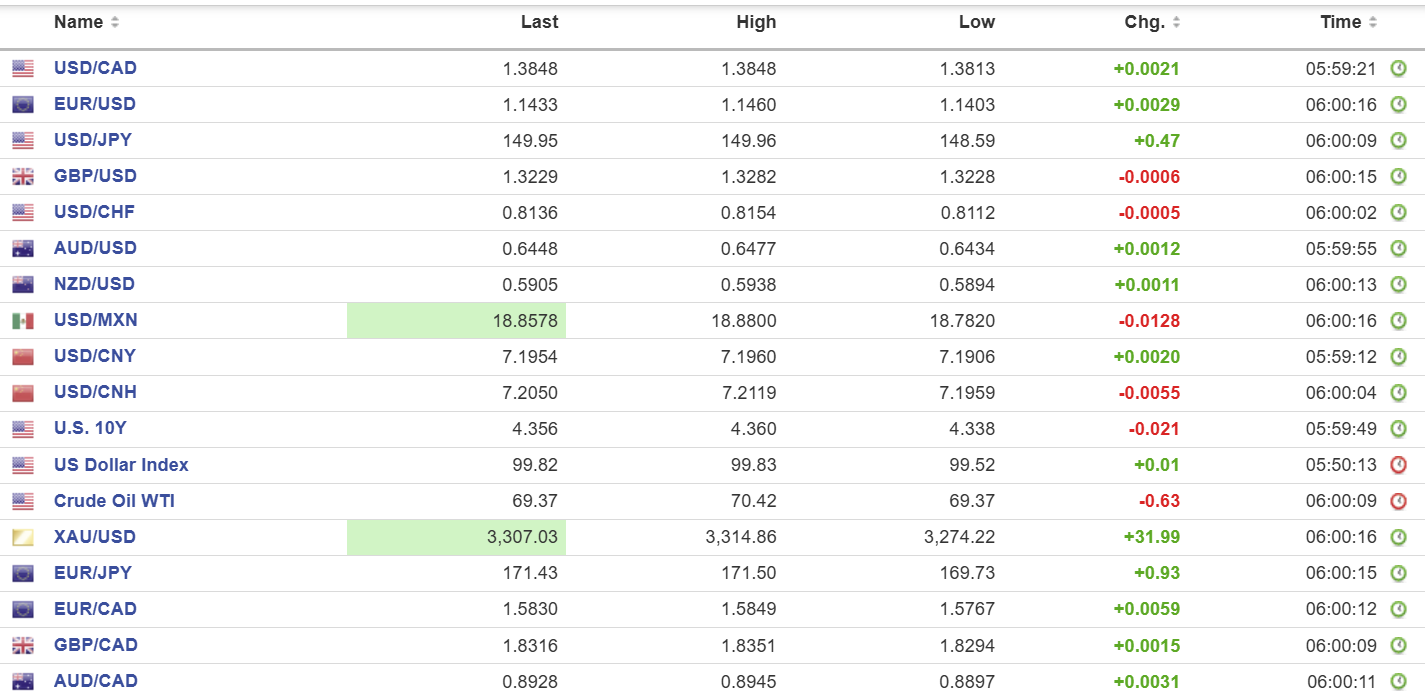The width and height of the screenshot is (1425, 697).
Task: Click the red clock icon in Crude Oil WTI row
Action: 1399,501
